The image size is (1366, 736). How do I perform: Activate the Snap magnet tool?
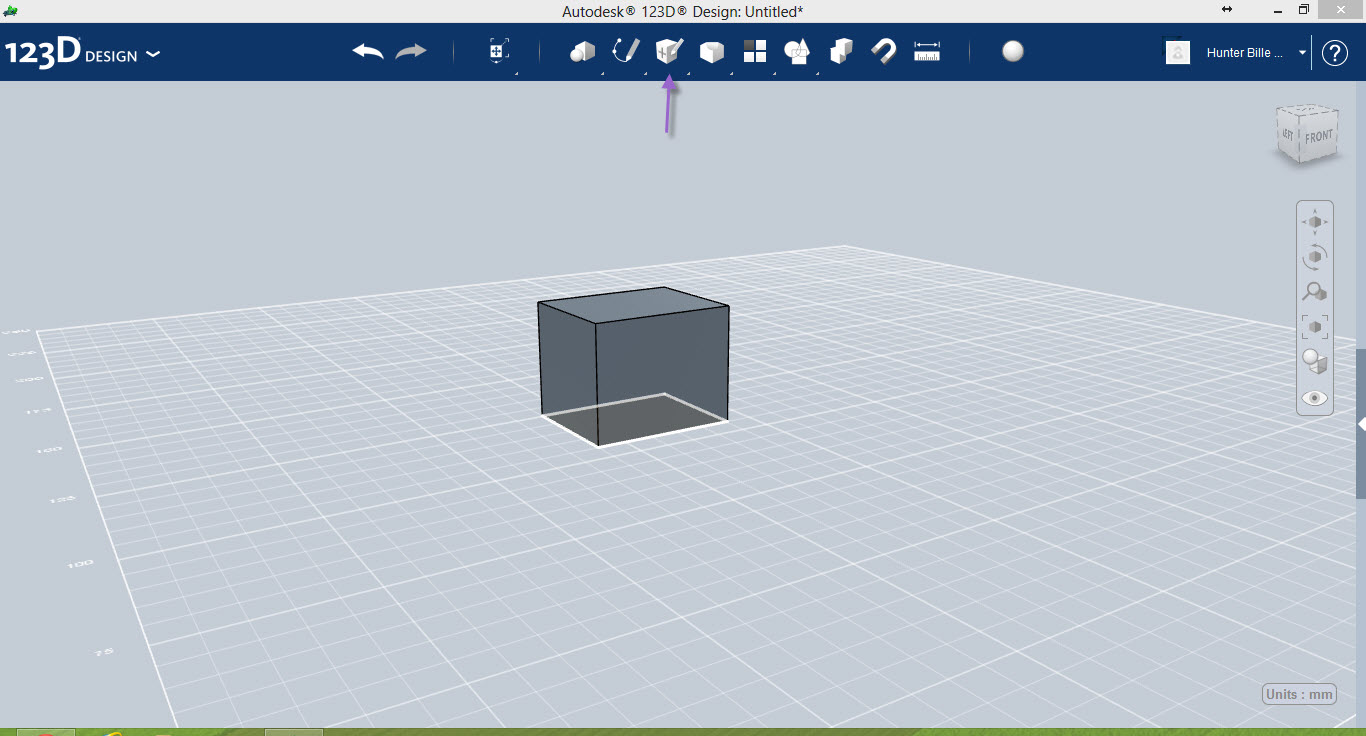tap(883, 51)
